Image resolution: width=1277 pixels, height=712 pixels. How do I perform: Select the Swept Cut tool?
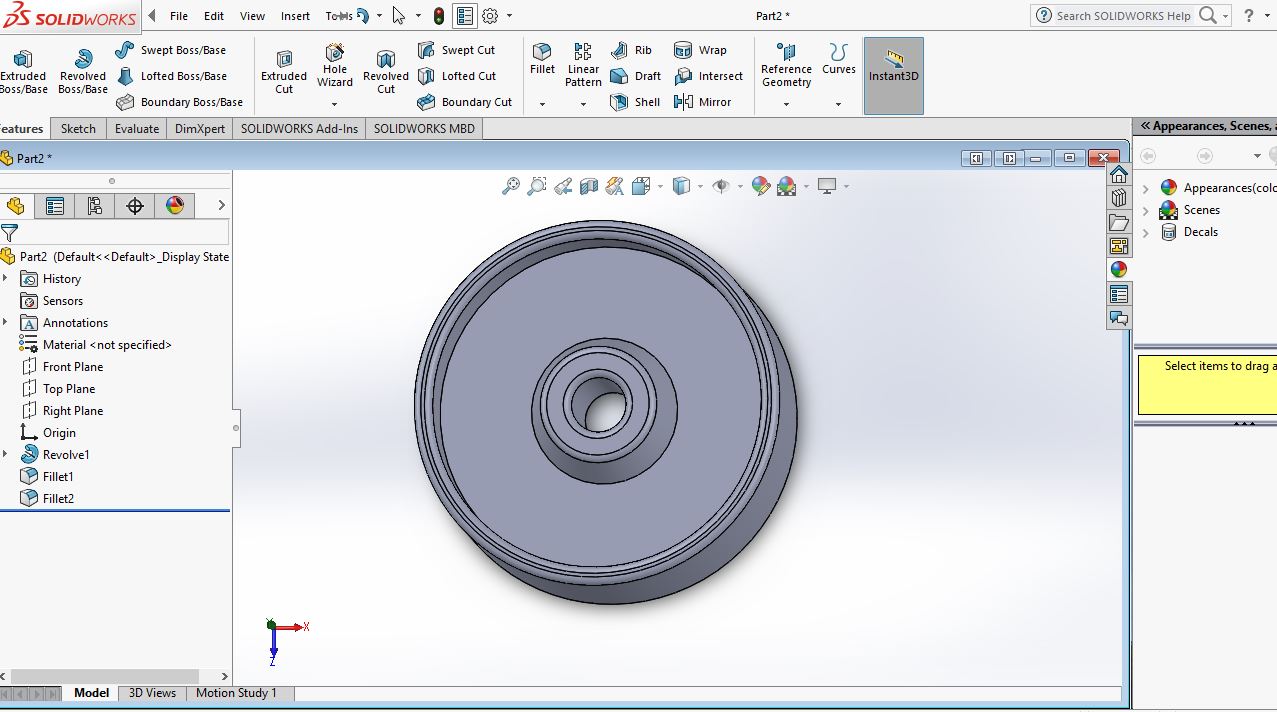[456, 50]
